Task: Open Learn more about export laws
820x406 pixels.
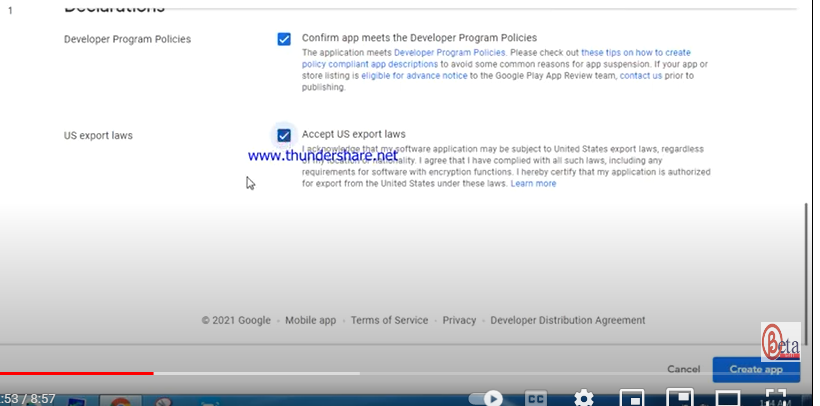Action: (x=533, y=184)
